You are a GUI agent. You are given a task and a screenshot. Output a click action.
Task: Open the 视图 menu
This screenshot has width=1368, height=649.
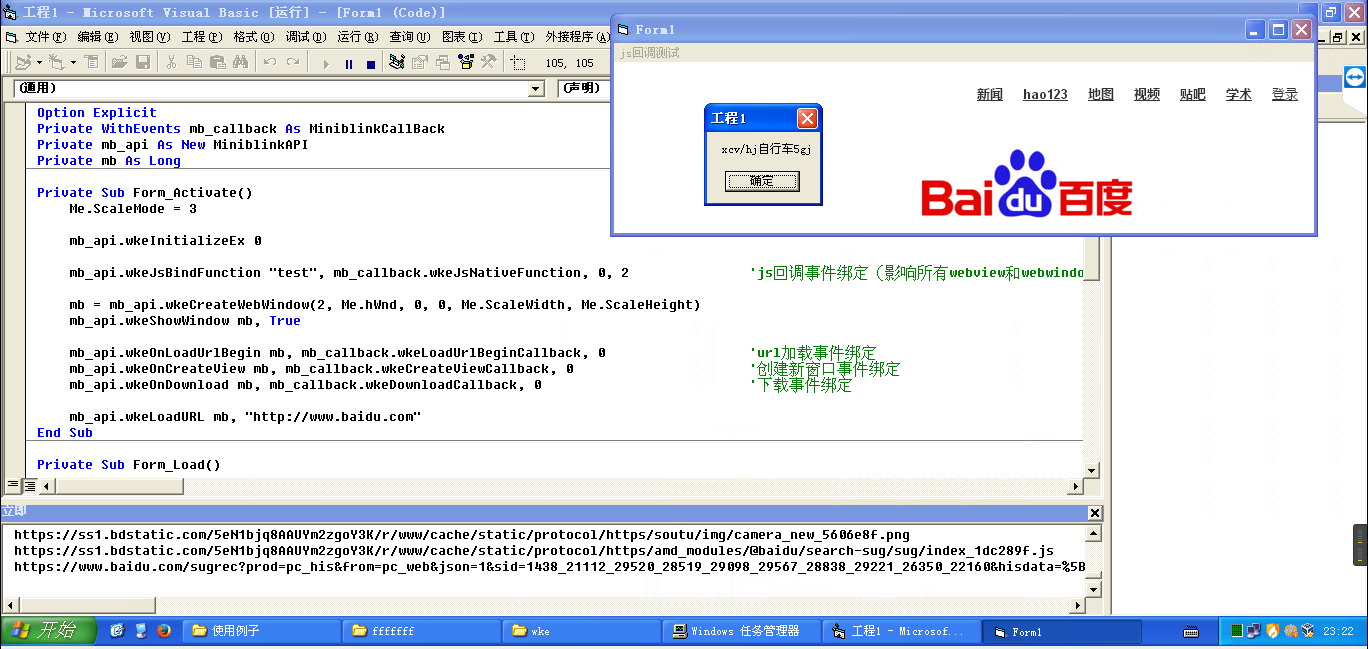click(149, 37)
